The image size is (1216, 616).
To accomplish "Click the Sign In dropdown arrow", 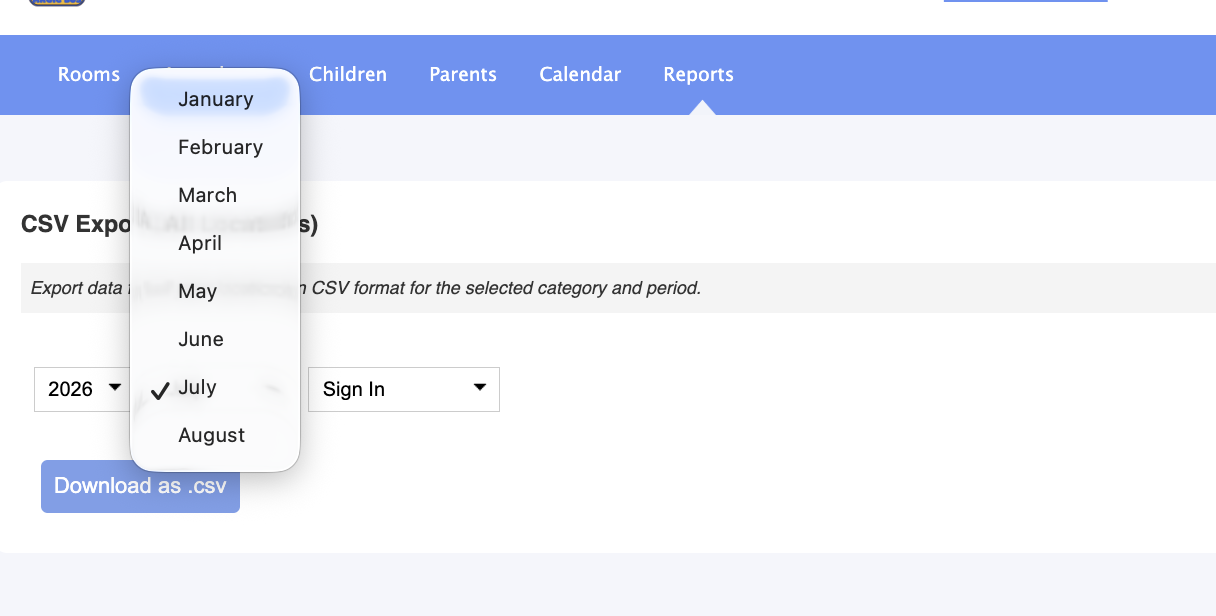I will pos(480,387).
